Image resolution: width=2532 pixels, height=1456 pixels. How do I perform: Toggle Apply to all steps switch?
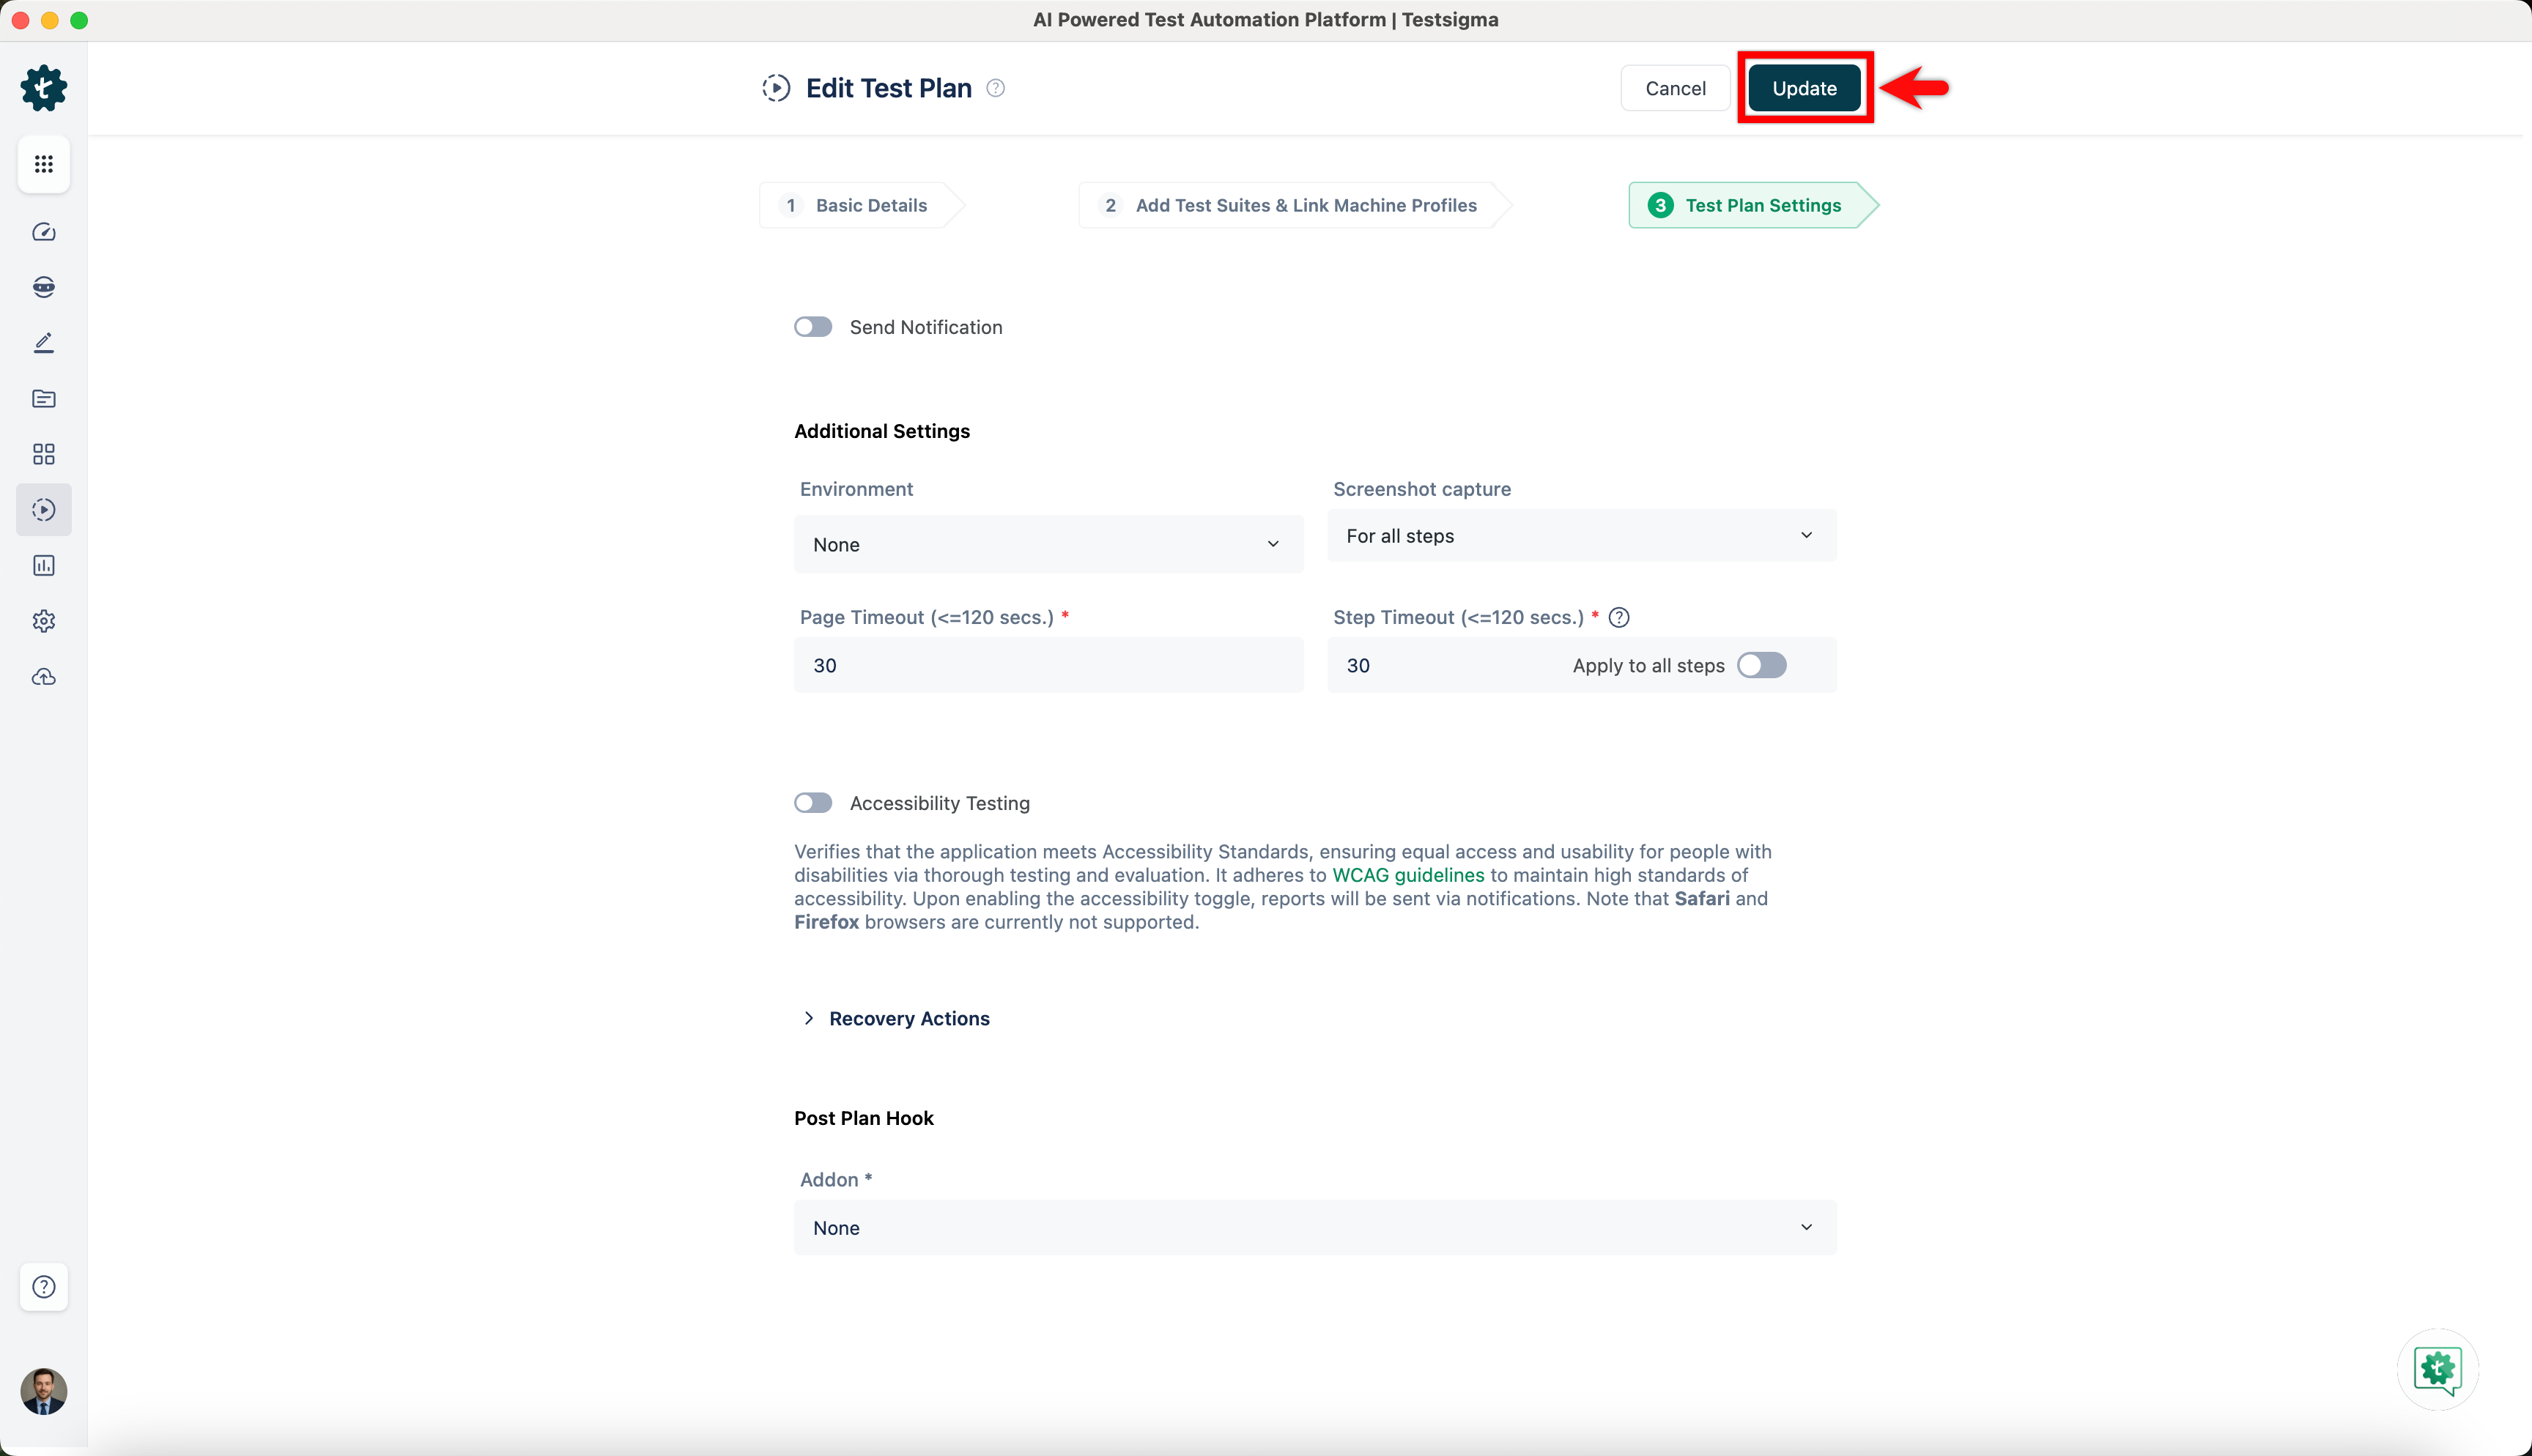pyautogui.click(x=1761, y=665)
